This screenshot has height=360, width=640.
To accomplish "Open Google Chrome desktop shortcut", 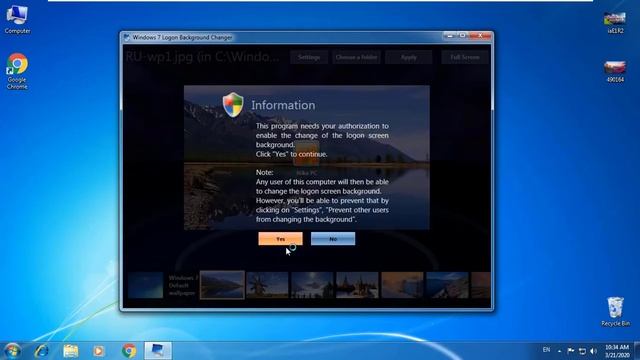I will (x=17, y=71).
